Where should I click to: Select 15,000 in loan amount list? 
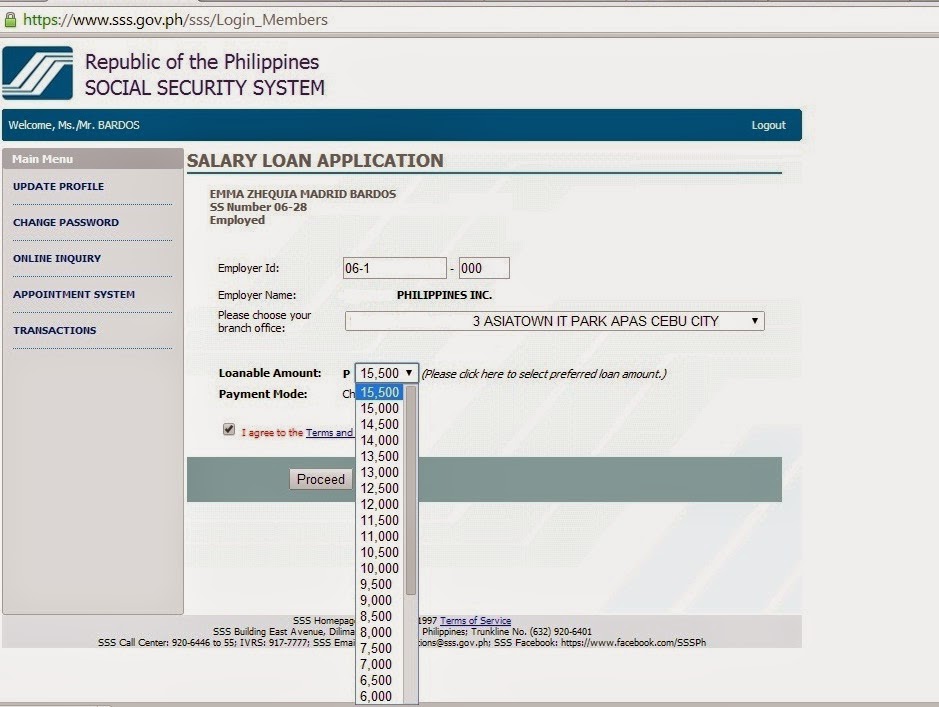(x=380, y=408)
